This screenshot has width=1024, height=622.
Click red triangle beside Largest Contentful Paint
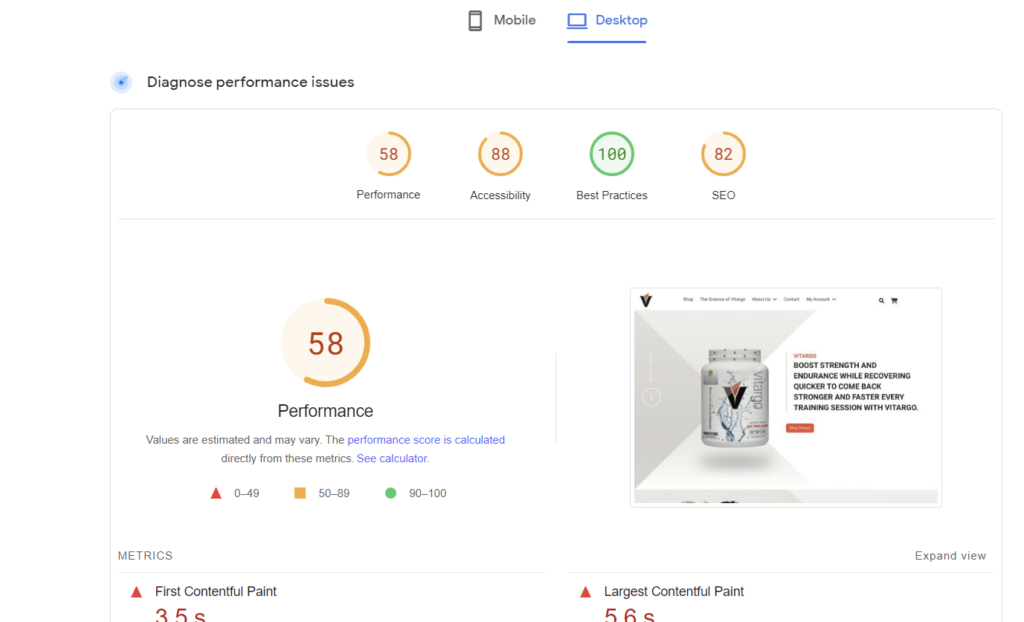(x=585, y=592)
